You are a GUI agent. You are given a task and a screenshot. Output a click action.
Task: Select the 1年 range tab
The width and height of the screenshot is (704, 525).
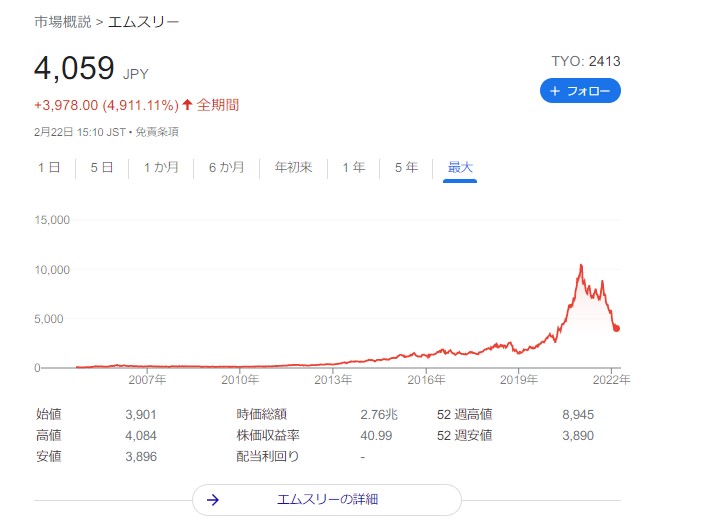tap(353, 168)
